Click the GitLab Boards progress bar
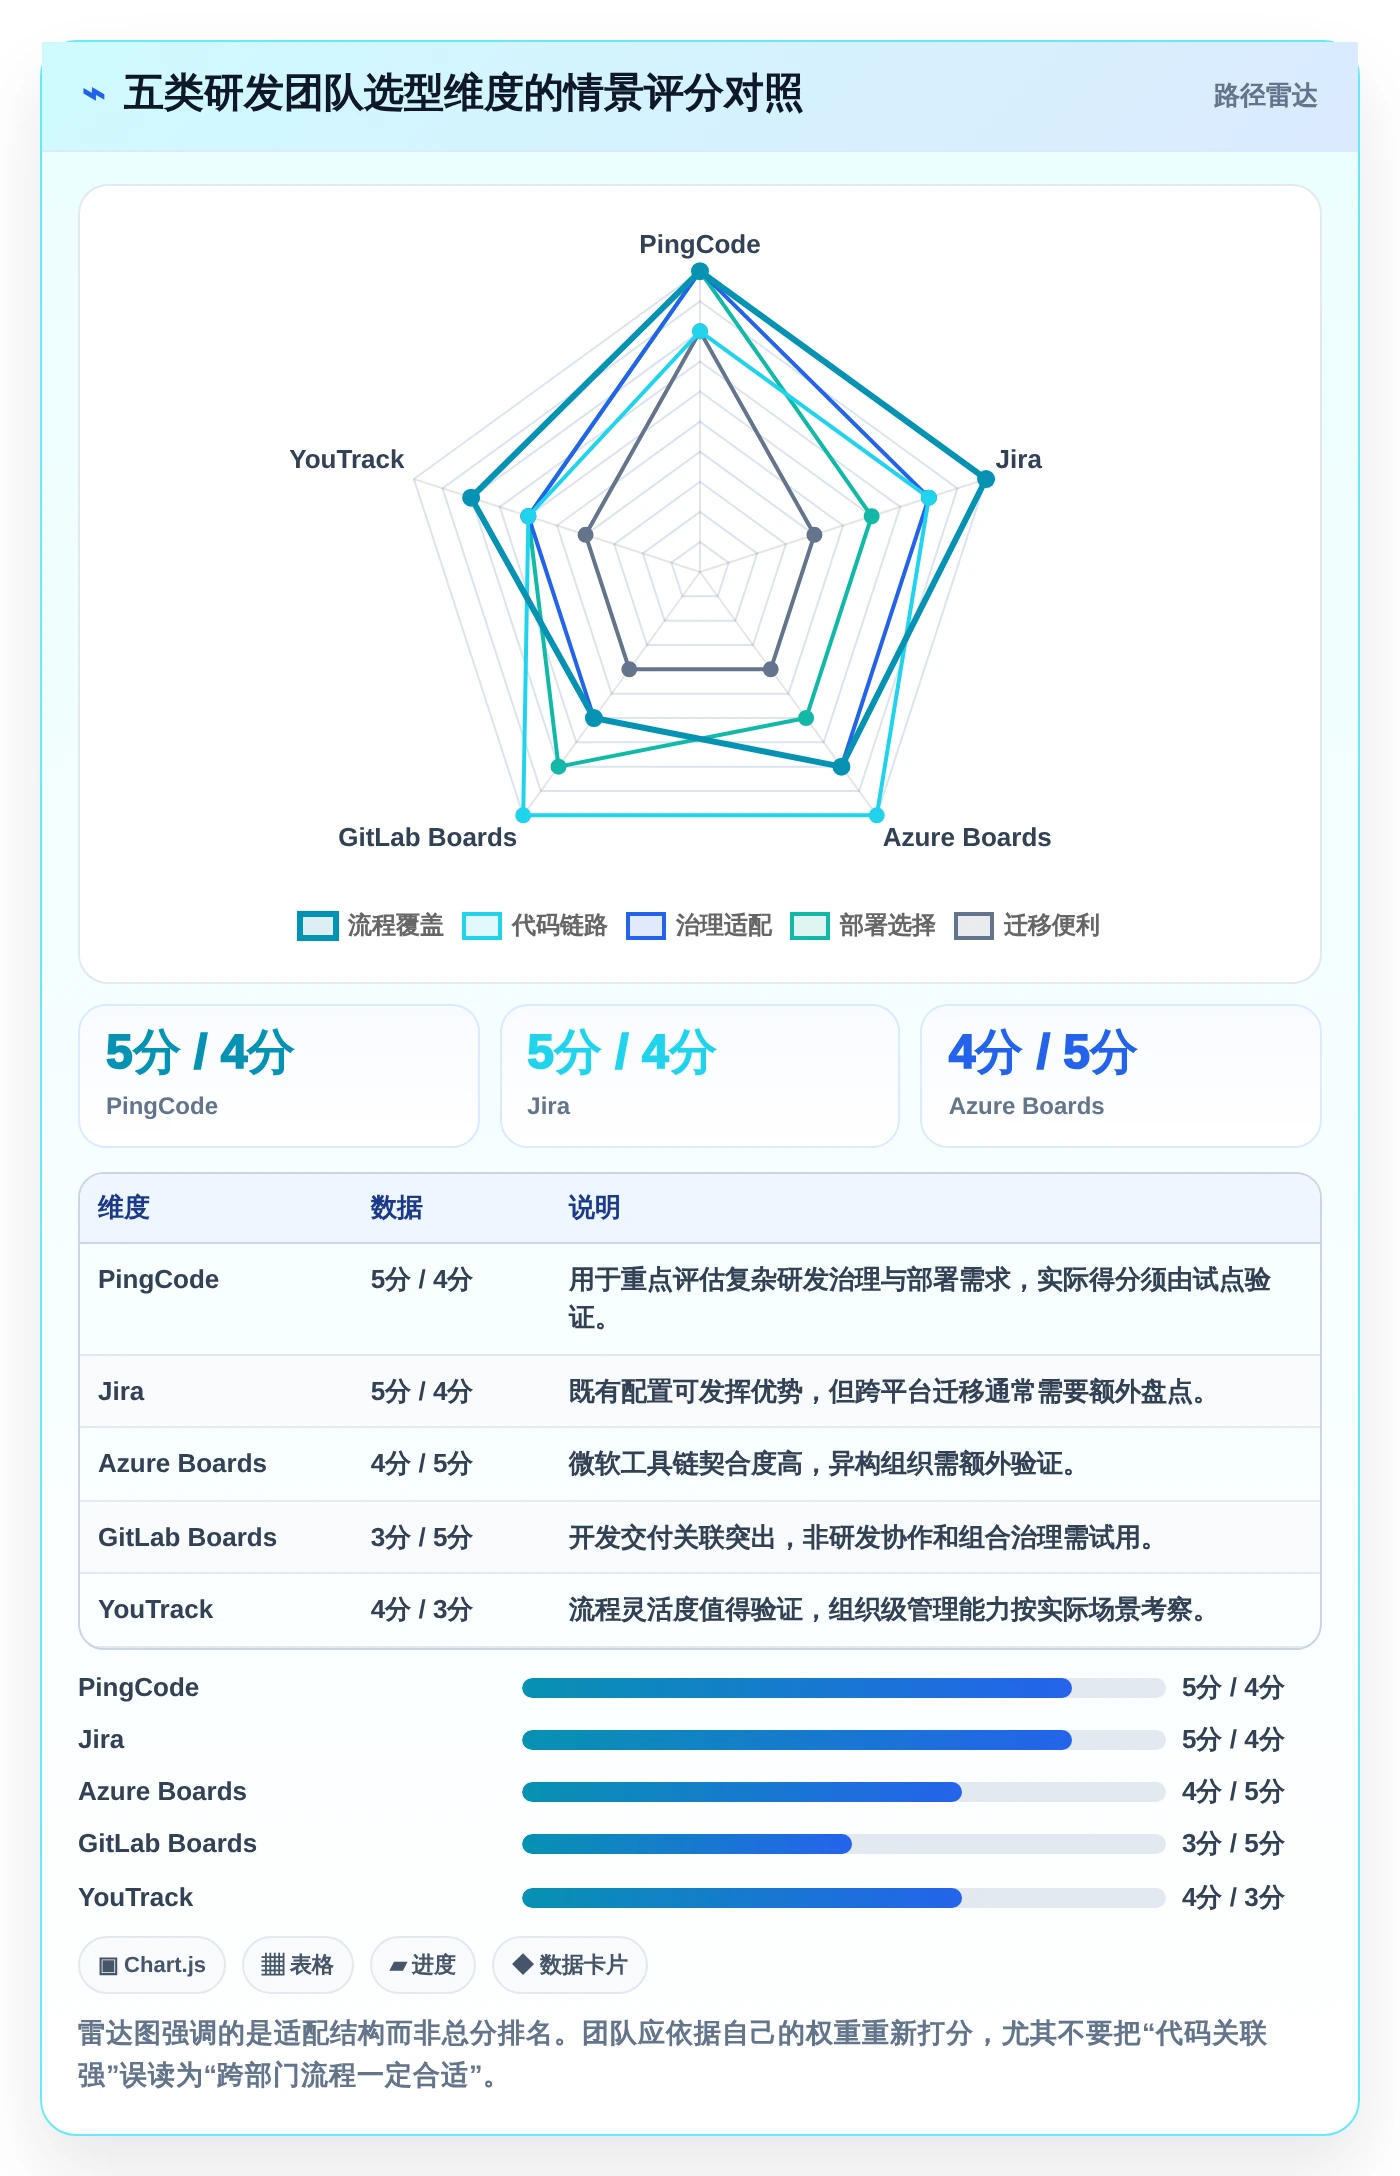 tap(843, 1844)
